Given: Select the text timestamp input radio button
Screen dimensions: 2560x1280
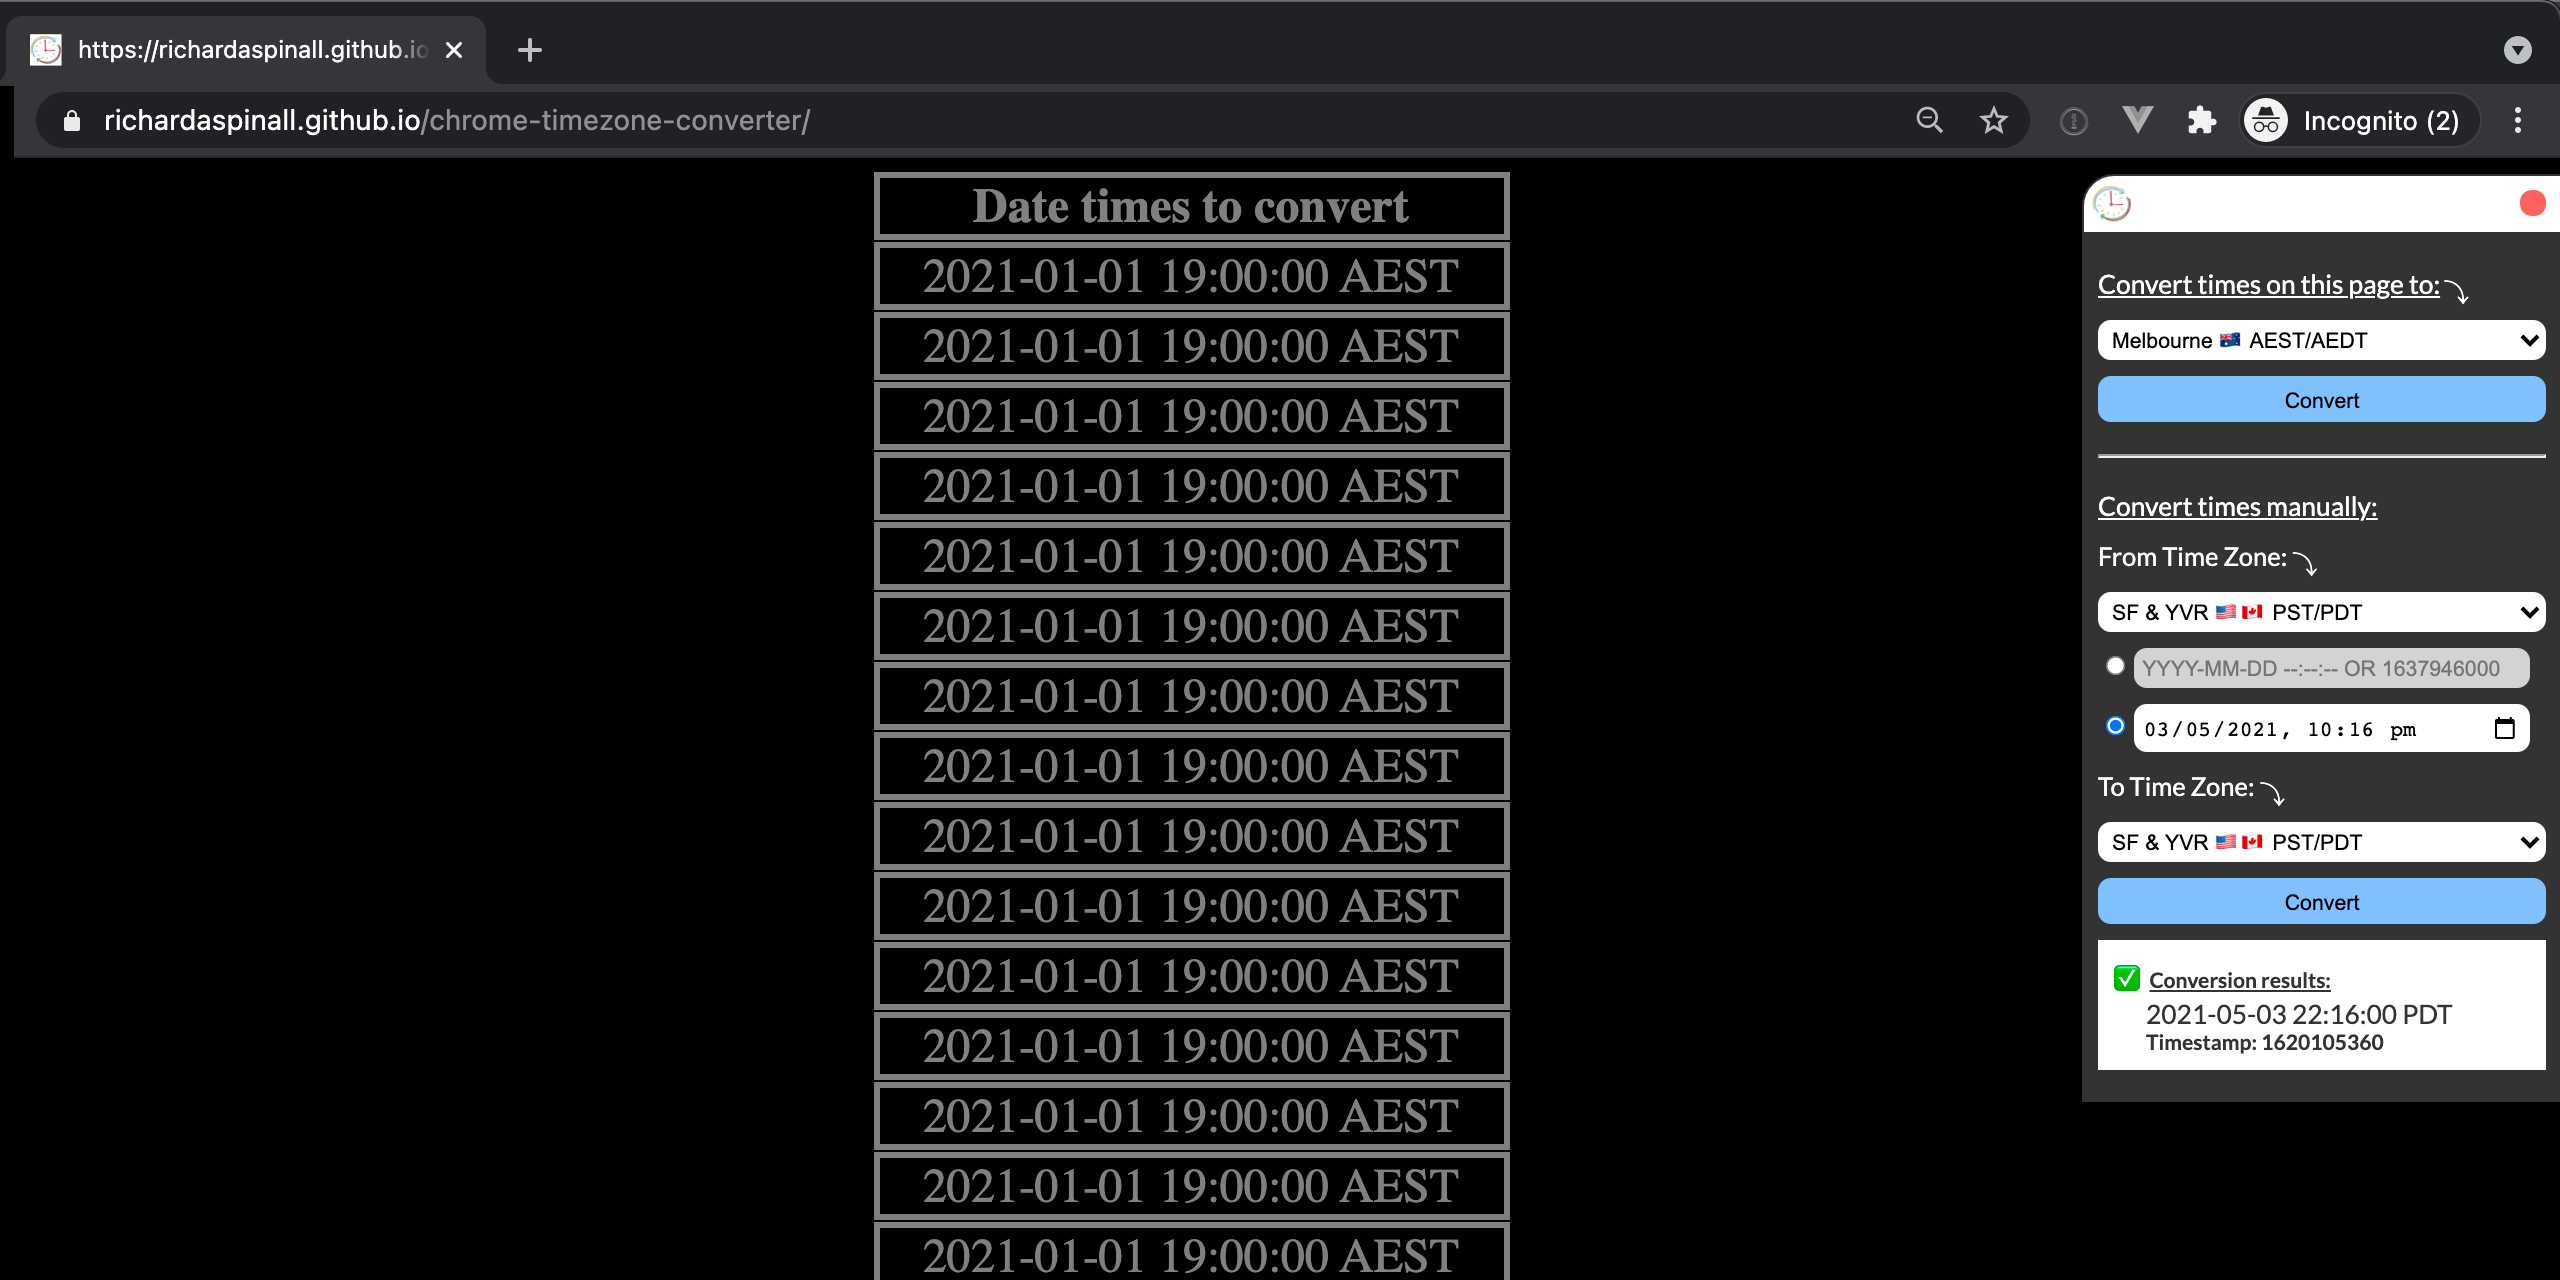Looking at the screenshot, I should click(x=2114, y=666).
